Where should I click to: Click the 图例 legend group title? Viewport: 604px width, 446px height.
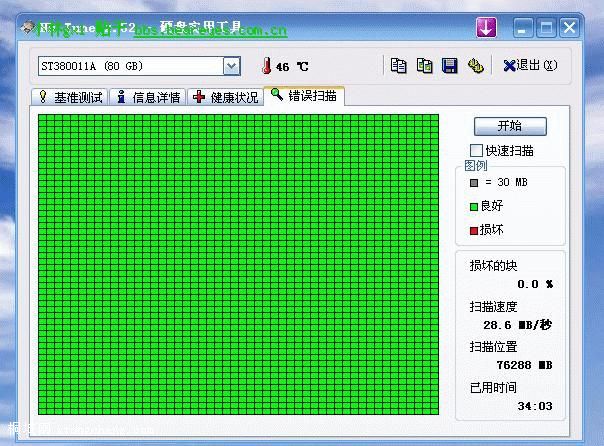point(476,166)
